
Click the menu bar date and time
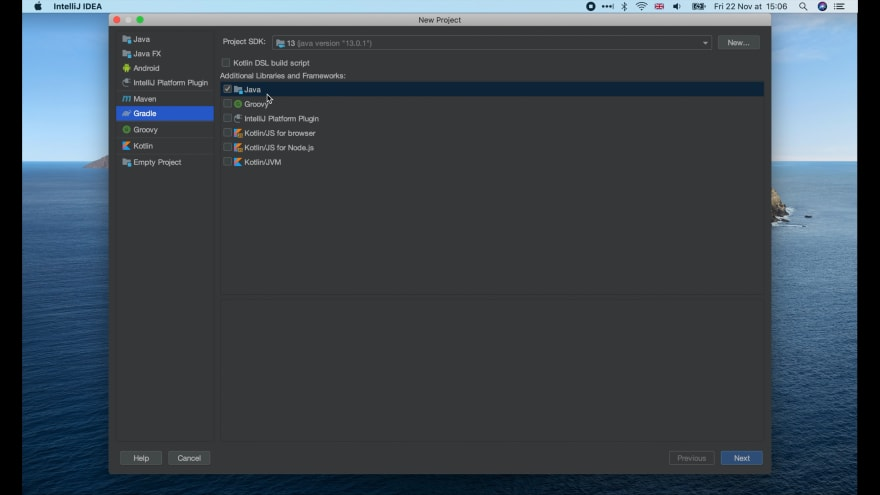[x=750, y=6]
